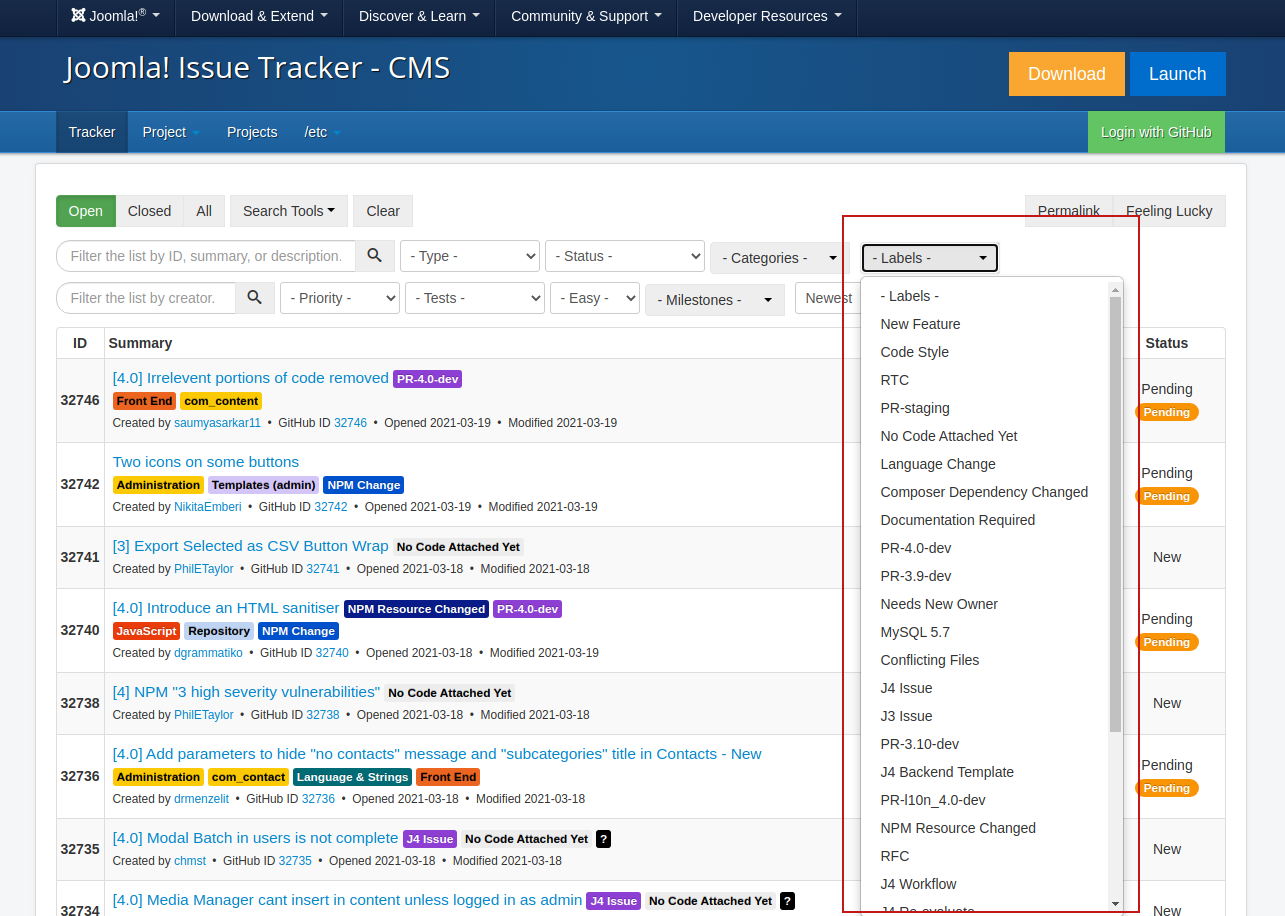The height and width of the screenshot is (916, 1285).
Task: Open issue Export Selected as CSV Button Wrap
Action: (251, 546)
